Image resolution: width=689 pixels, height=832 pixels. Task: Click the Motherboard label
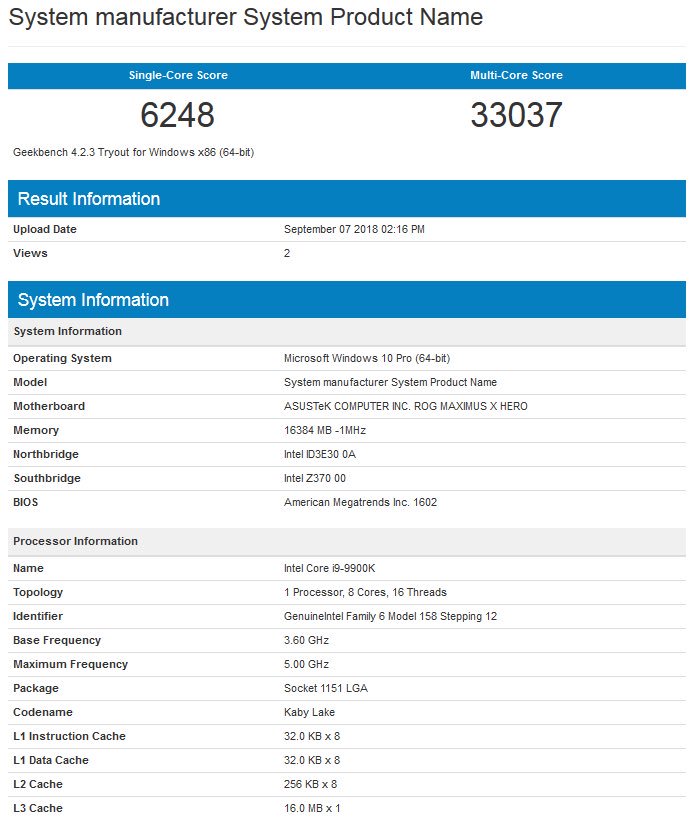click(49, 406)
